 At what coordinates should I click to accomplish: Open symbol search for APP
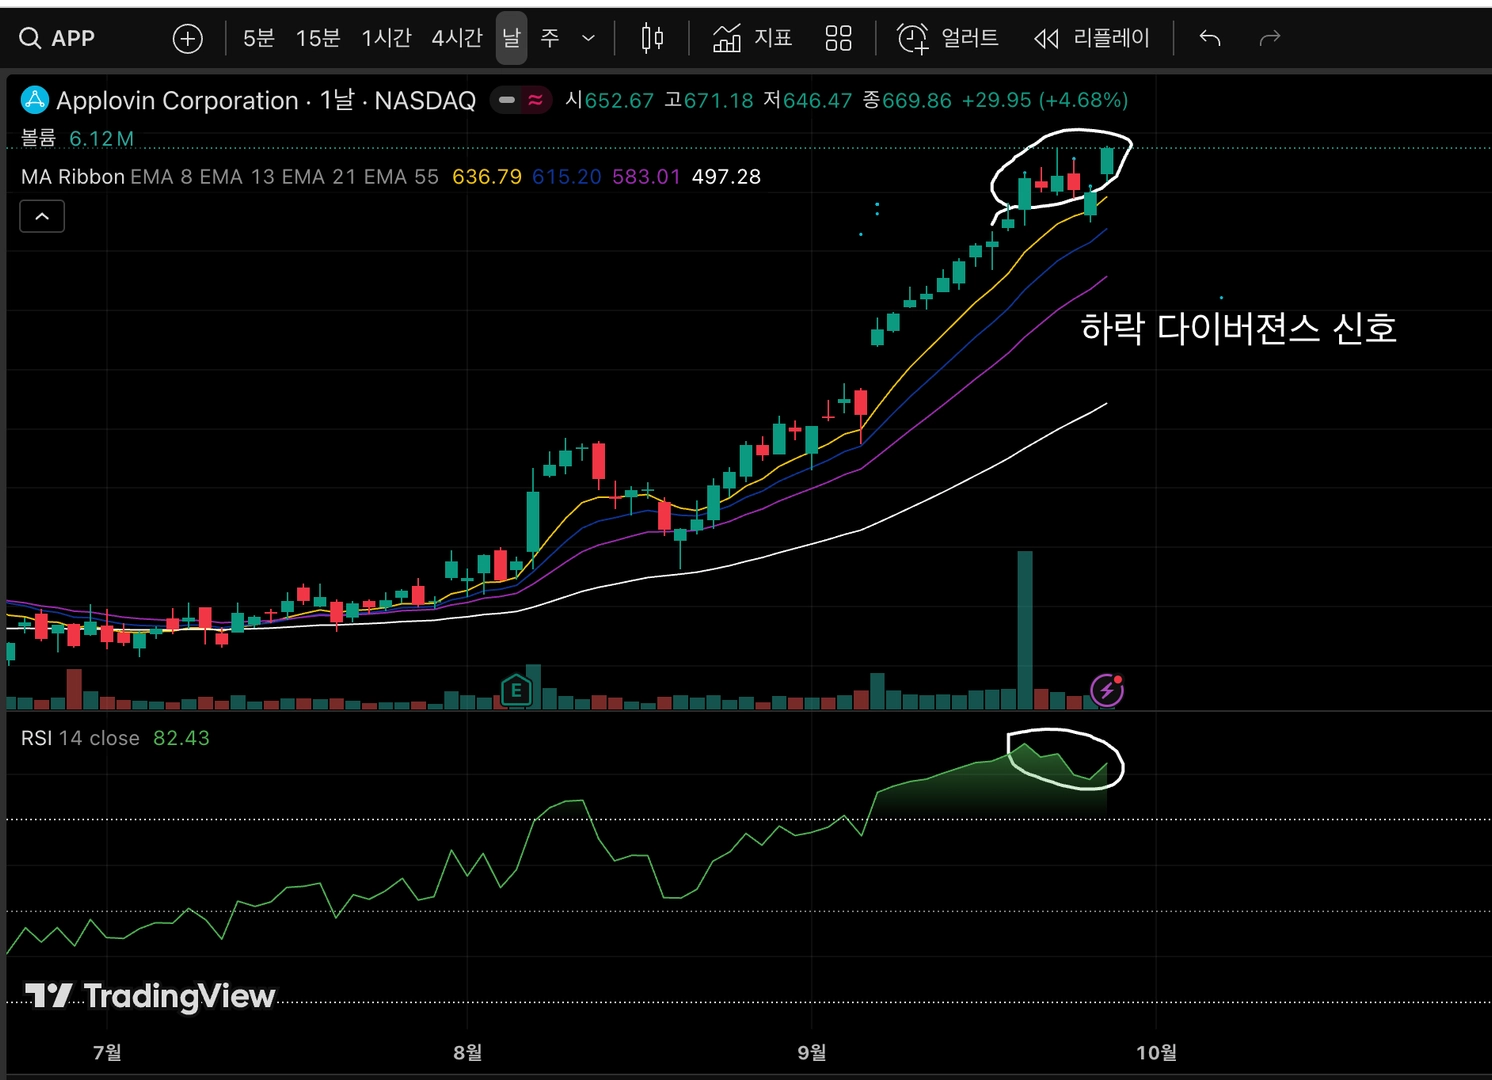click(57, 38)
